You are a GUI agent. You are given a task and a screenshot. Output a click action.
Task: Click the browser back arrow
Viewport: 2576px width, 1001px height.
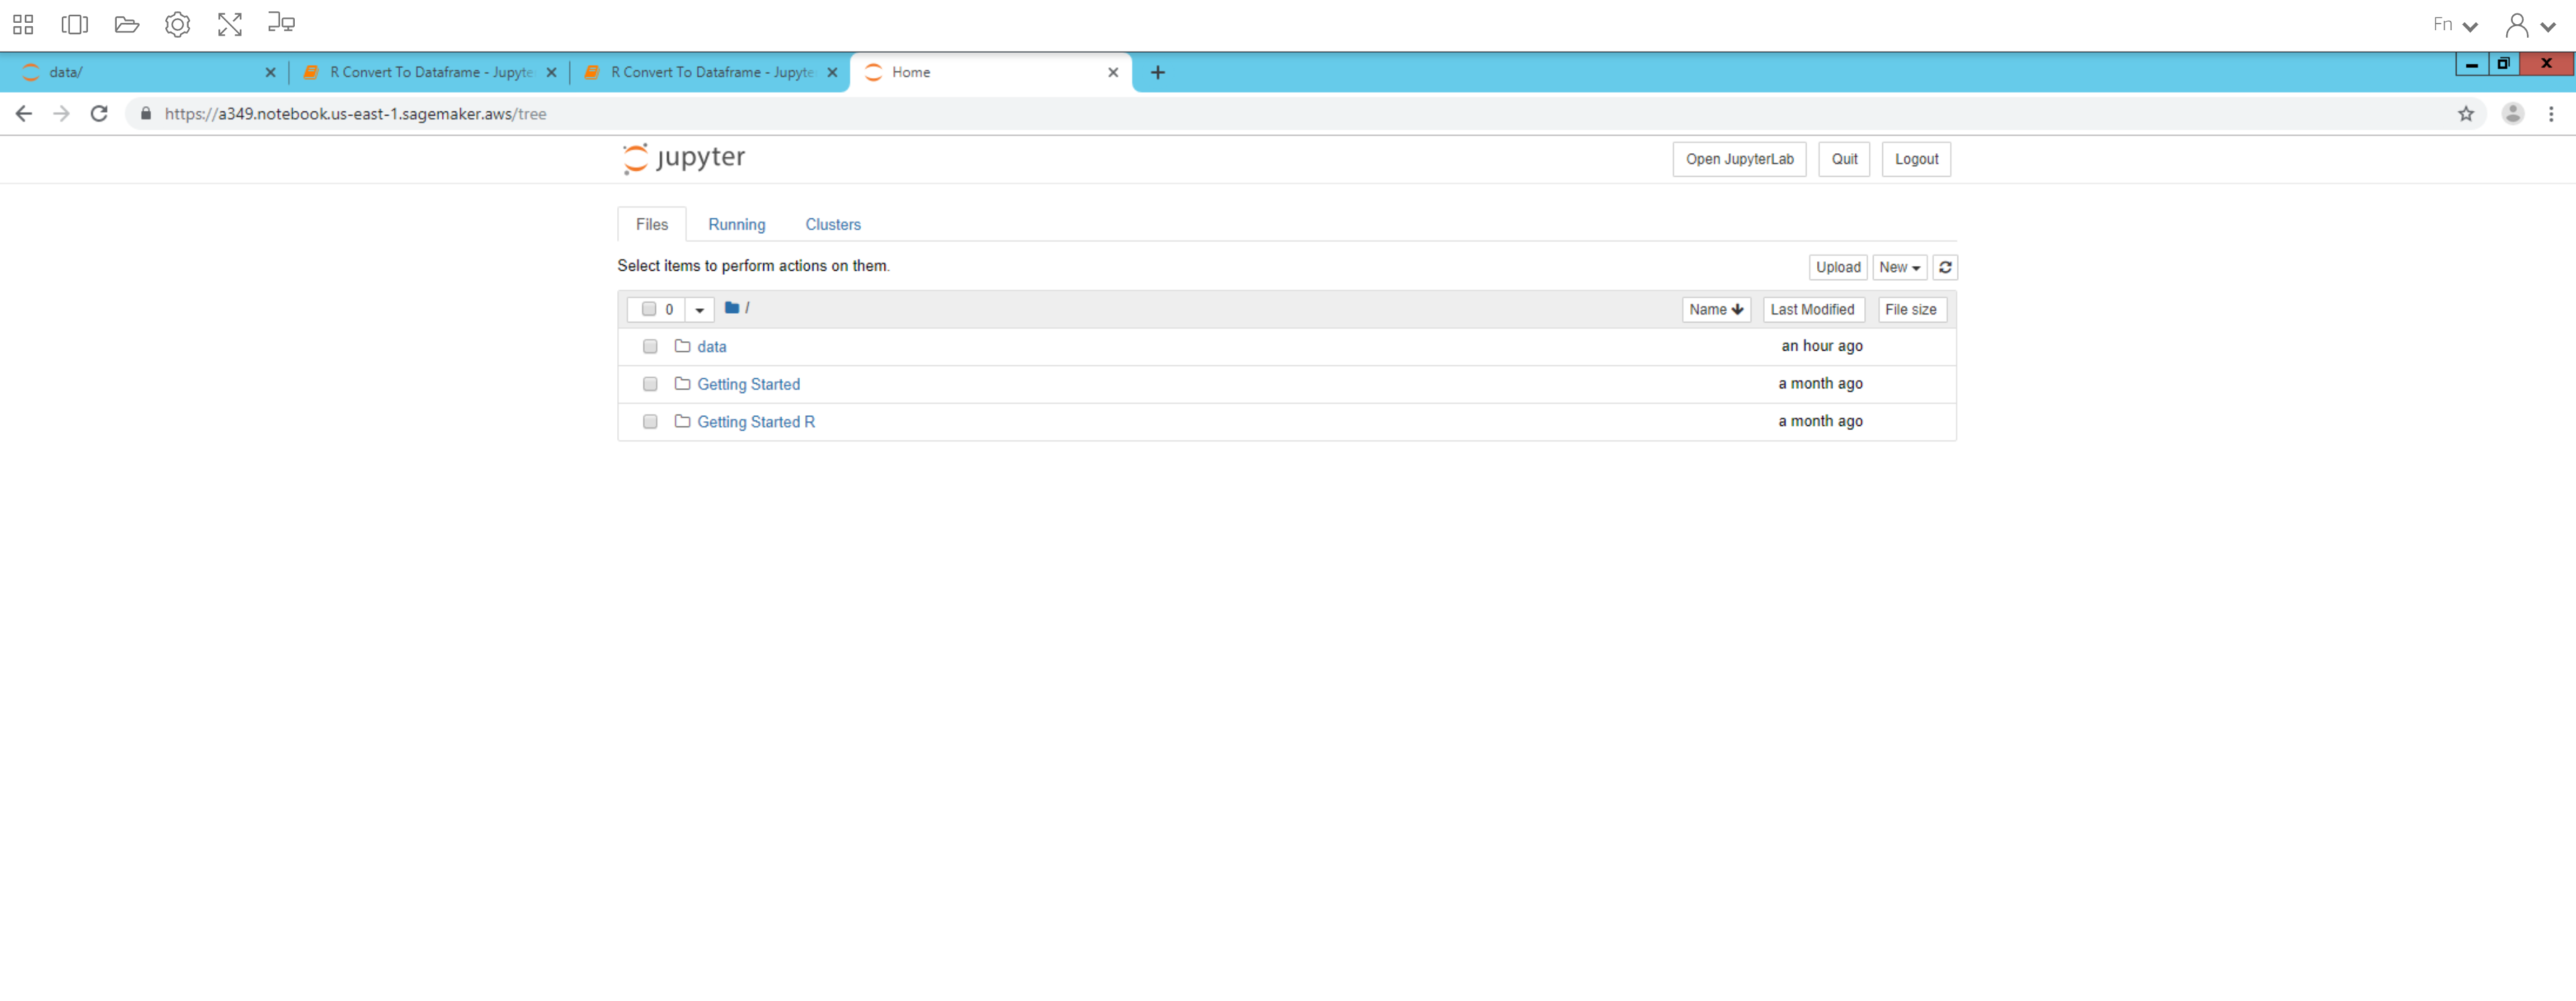pyautogui.click(x=24, y=114)
